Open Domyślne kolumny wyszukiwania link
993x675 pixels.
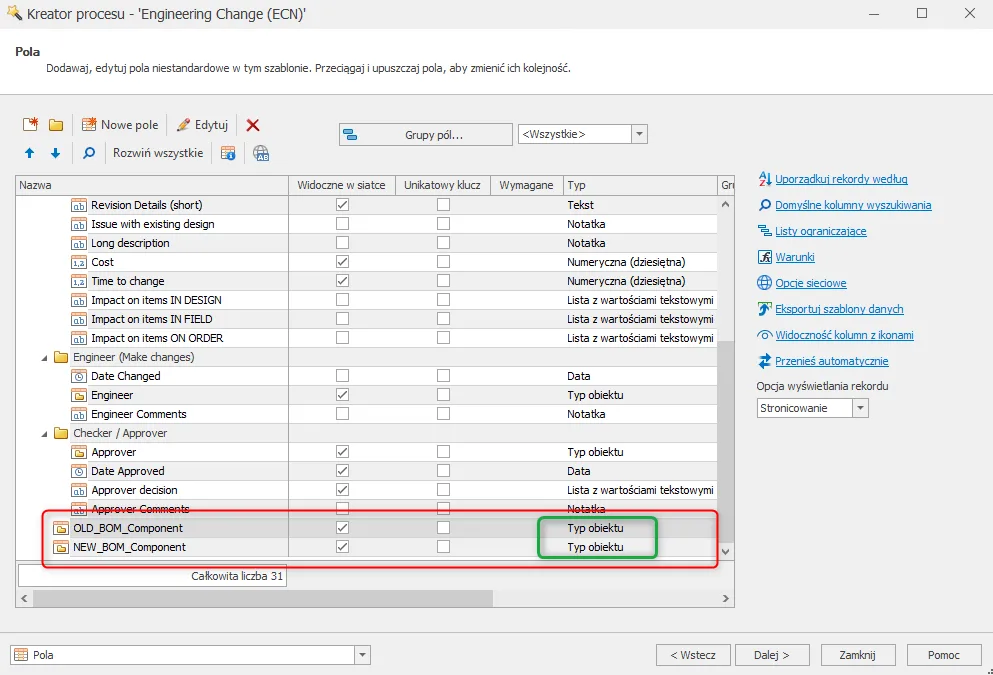click(x=853, y=205)
